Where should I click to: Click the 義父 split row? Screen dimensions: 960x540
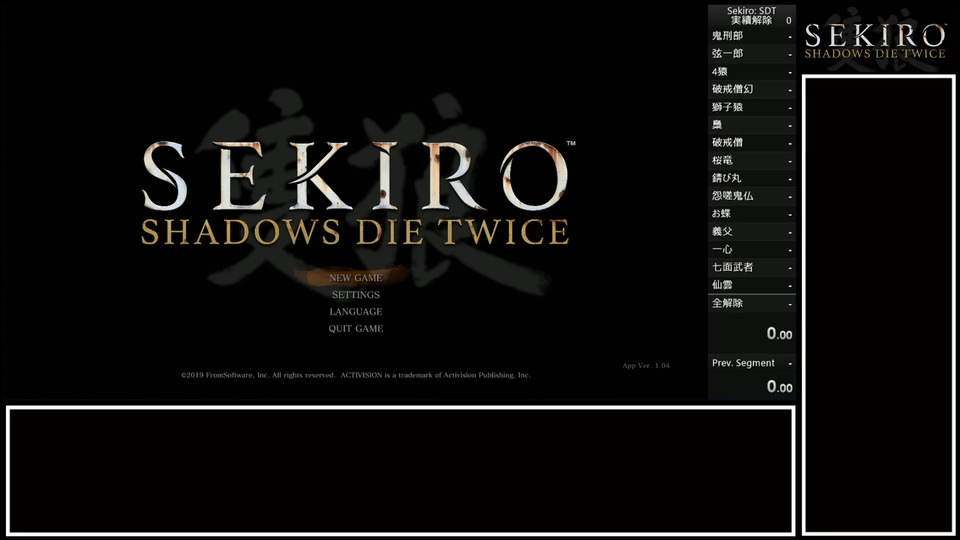(752, 231)
